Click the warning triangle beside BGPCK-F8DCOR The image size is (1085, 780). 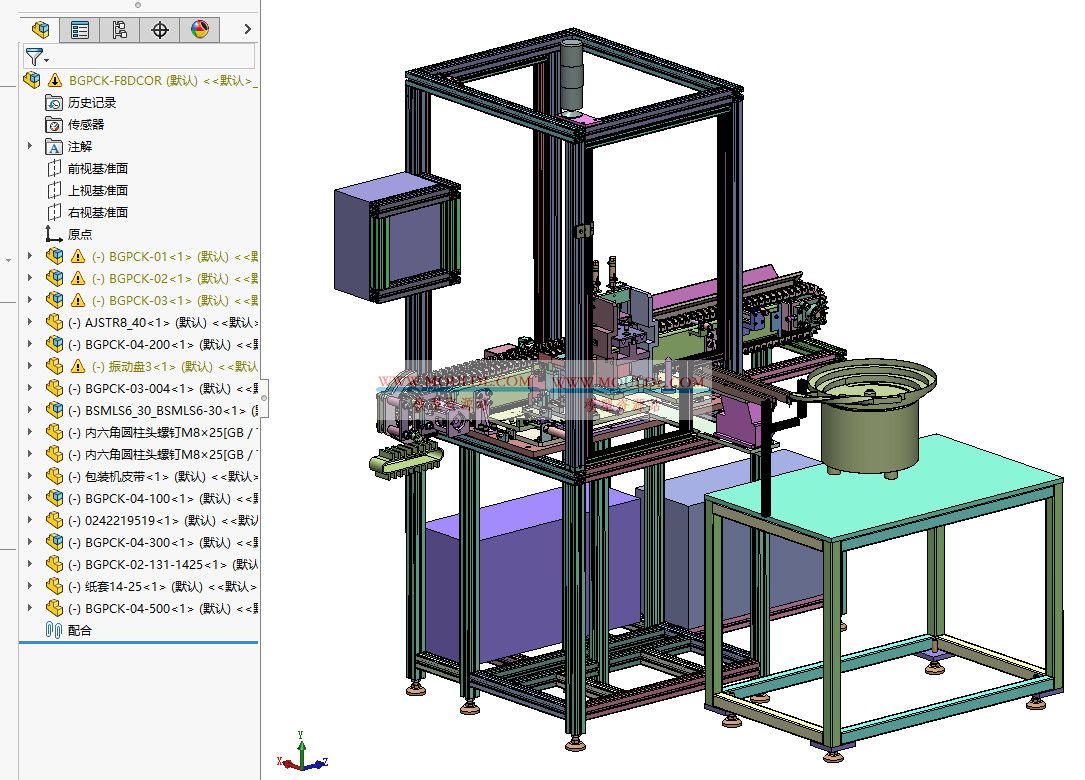pos(53,80)
